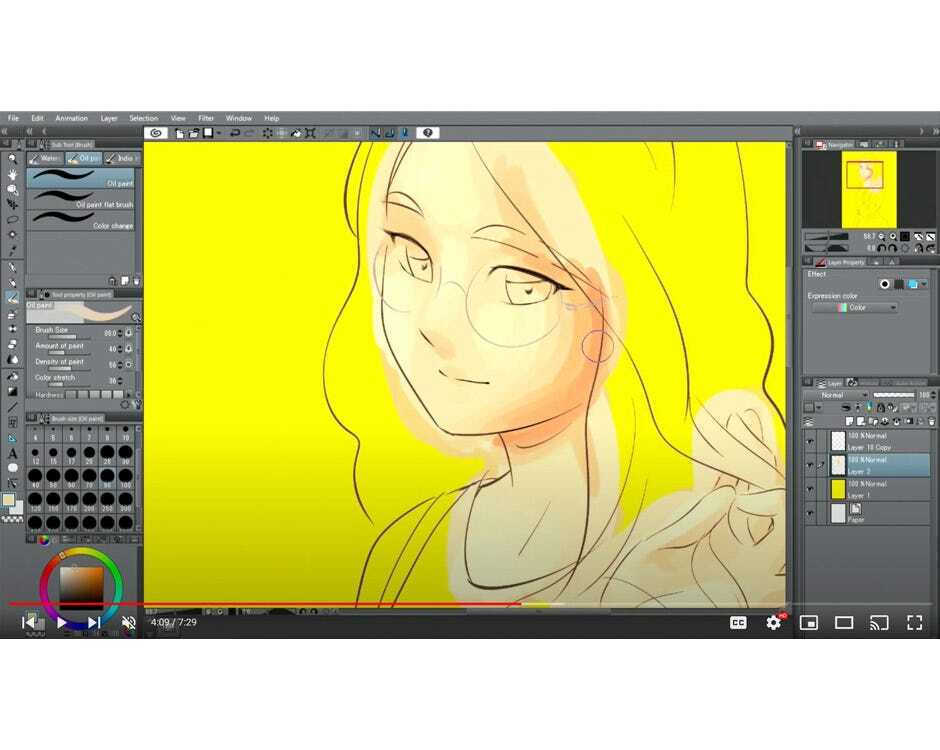The height and width of the screenshot is (750, 940).
Task: Choose the Text tool
Action: coord(12,453)
